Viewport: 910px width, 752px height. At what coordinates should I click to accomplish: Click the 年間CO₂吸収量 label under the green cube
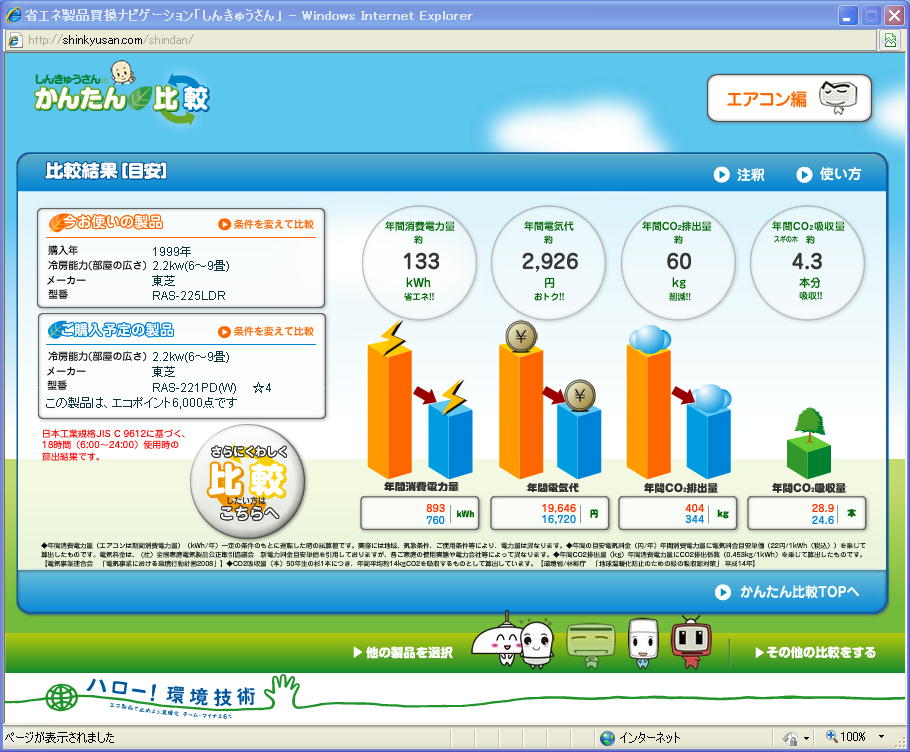click(809, 488)
